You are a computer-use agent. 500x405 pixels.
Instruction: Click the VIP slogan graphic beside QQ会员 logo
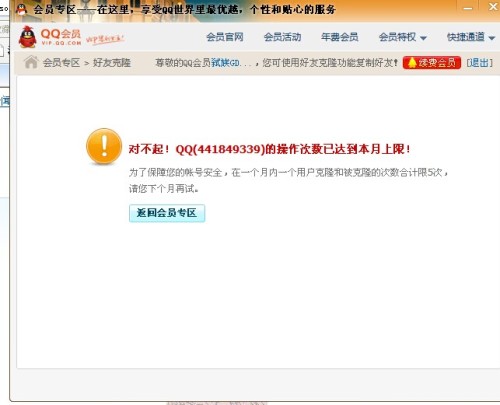coord(105,39)
